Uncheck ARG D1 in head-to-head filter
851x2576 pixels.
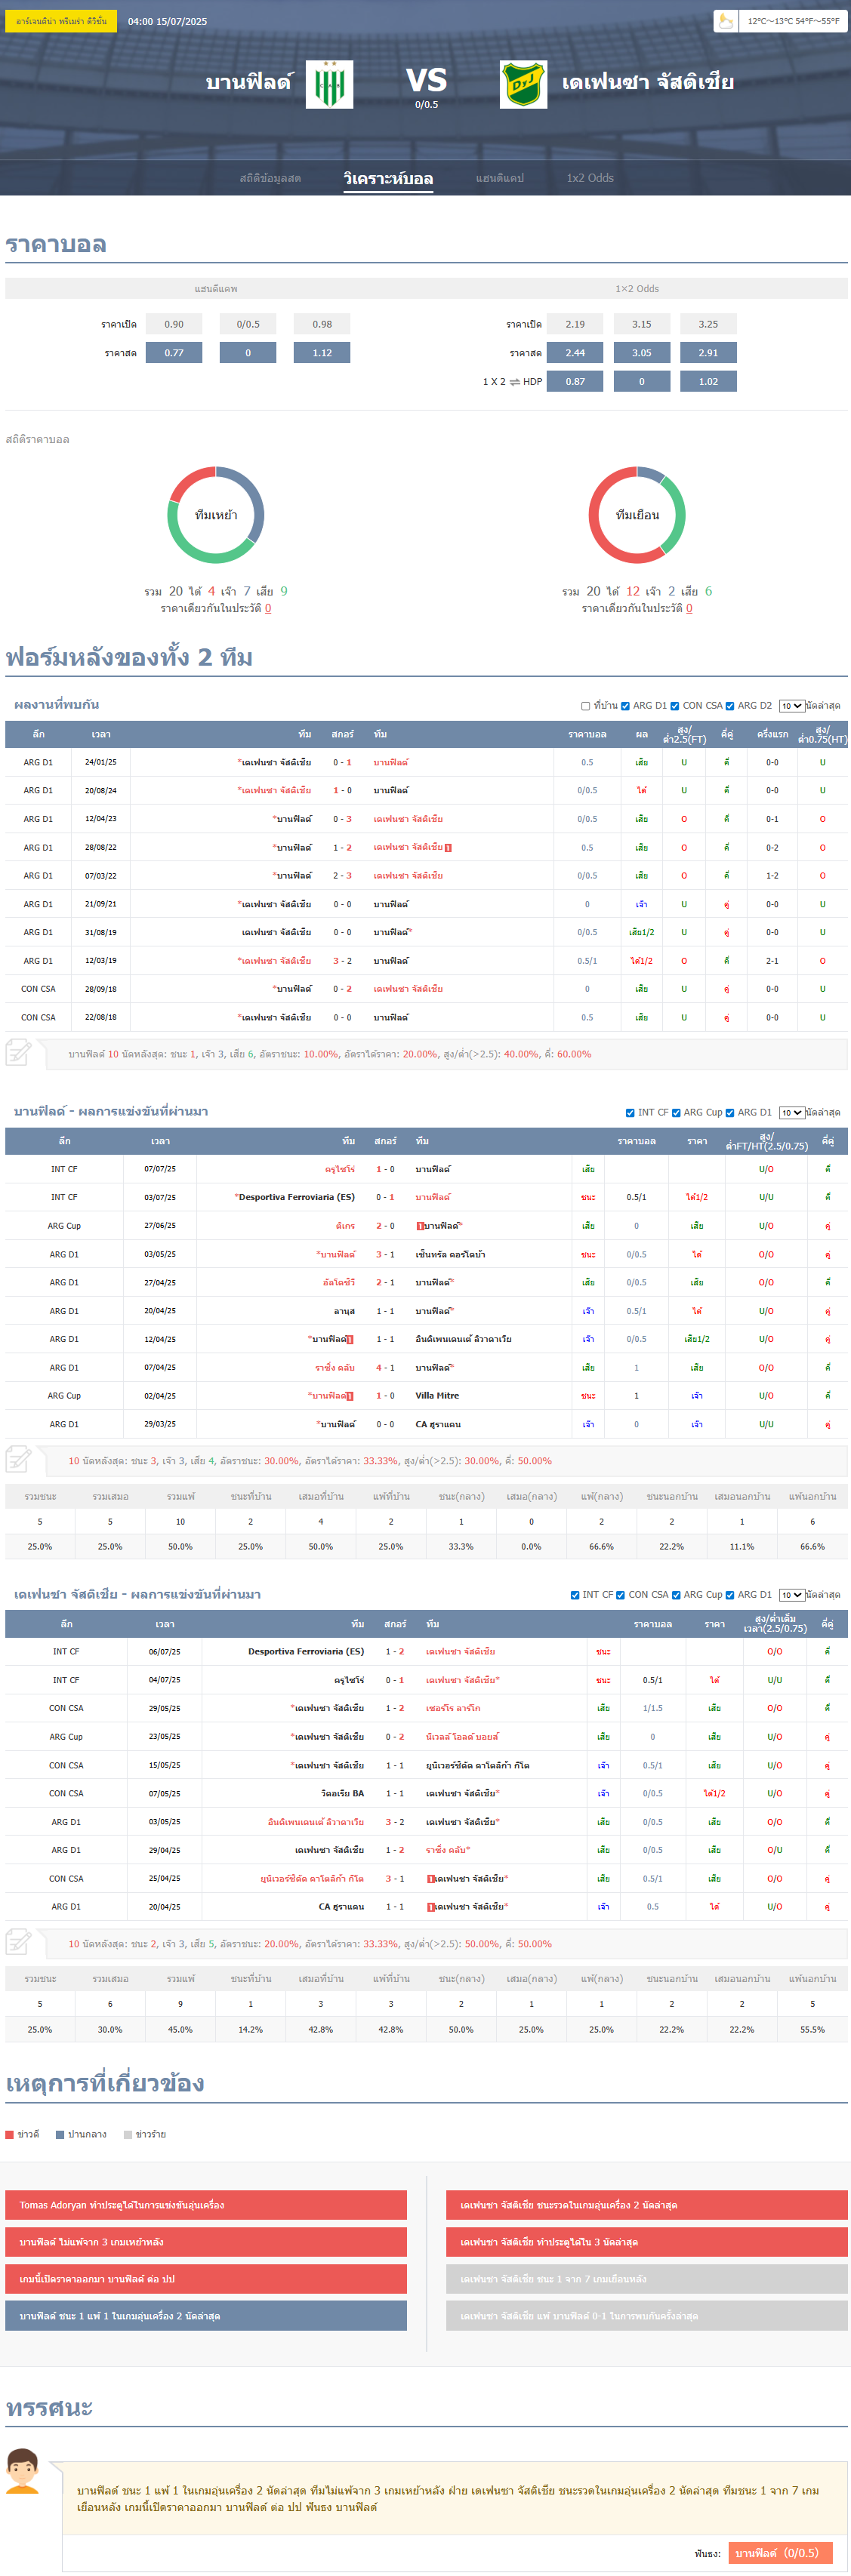tap(625, 706)
